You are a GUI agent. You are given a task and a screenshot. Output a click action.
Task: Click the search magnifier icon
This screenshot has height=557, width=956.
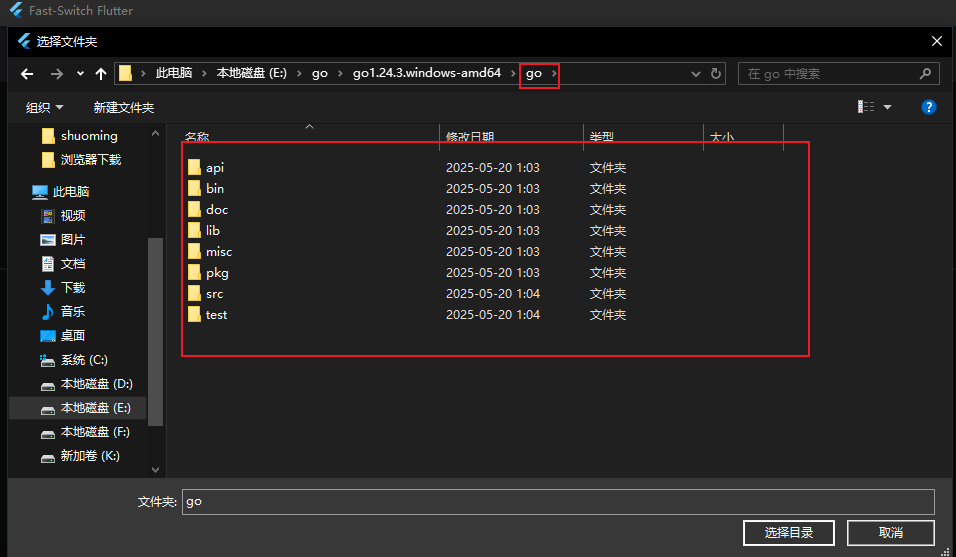pyautogui.click(x=925, y=74)
